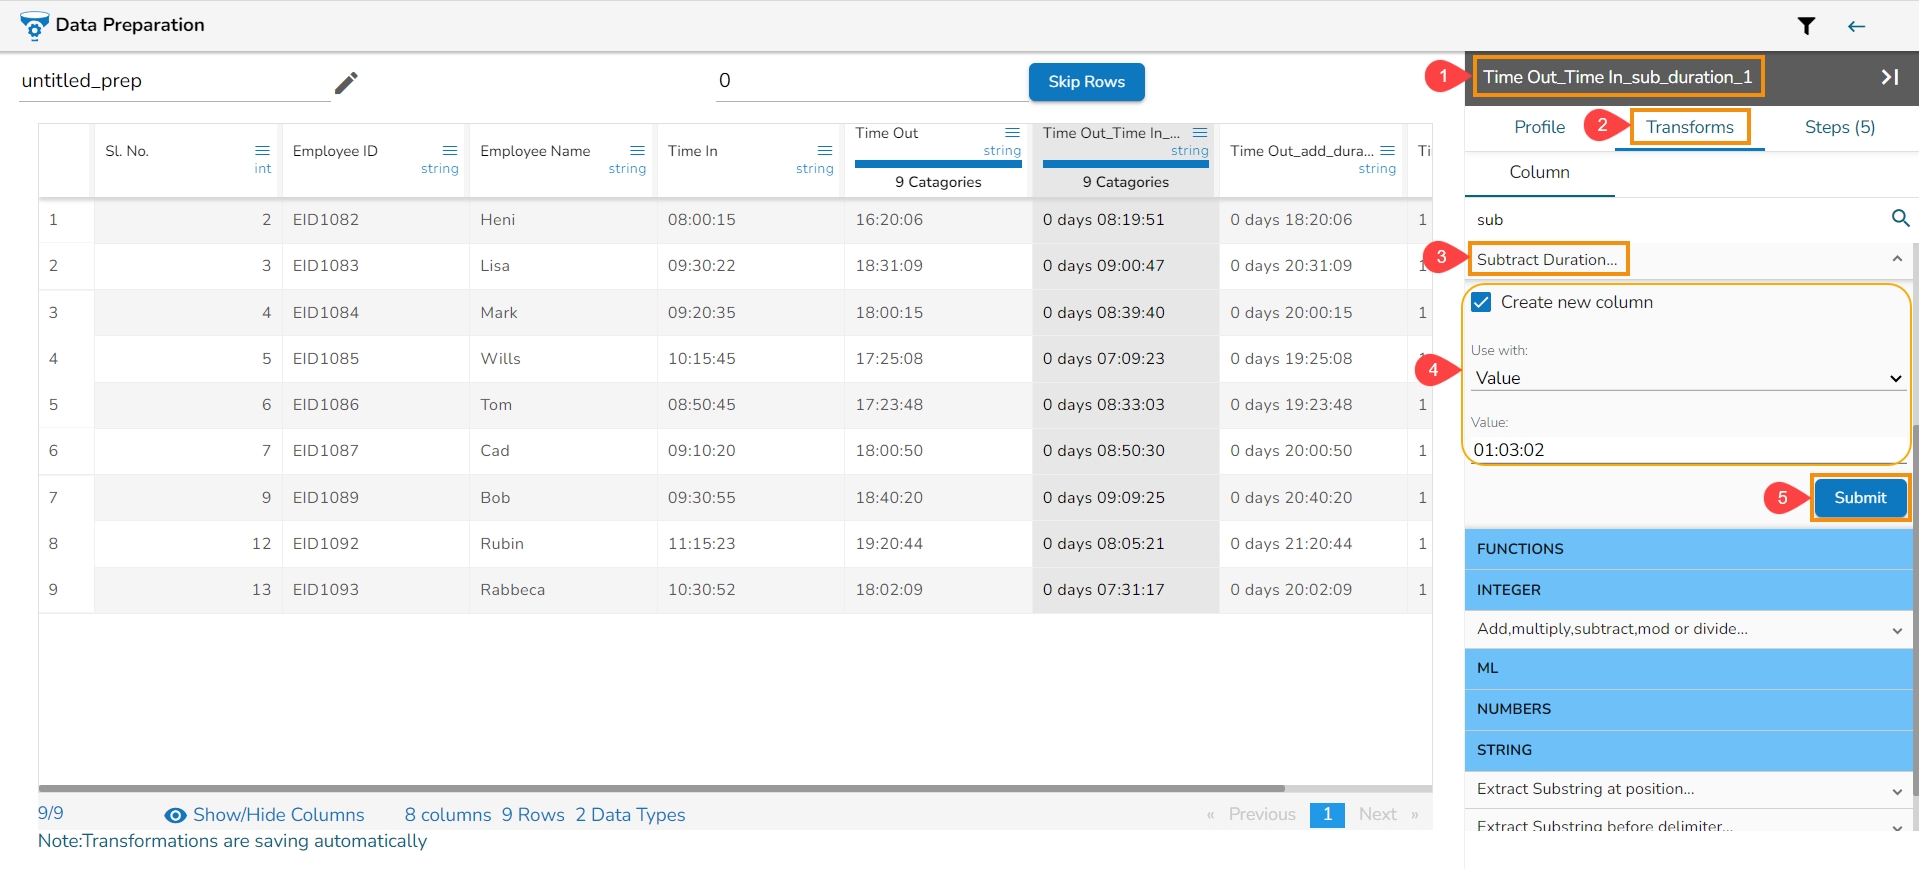Screen dimensions: 1919x869
Task: Open the Sl. No. column menu icon
Action: pyautogui.click(x=263, y=151)
